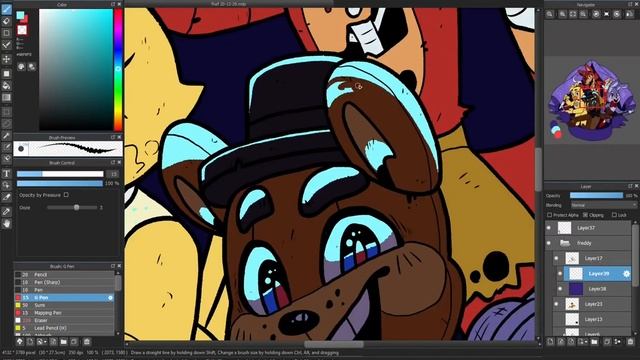This screenshot has height=360, width=640.
Task: Hide Layer37 visibility toggle
Action: click(549, 228)
